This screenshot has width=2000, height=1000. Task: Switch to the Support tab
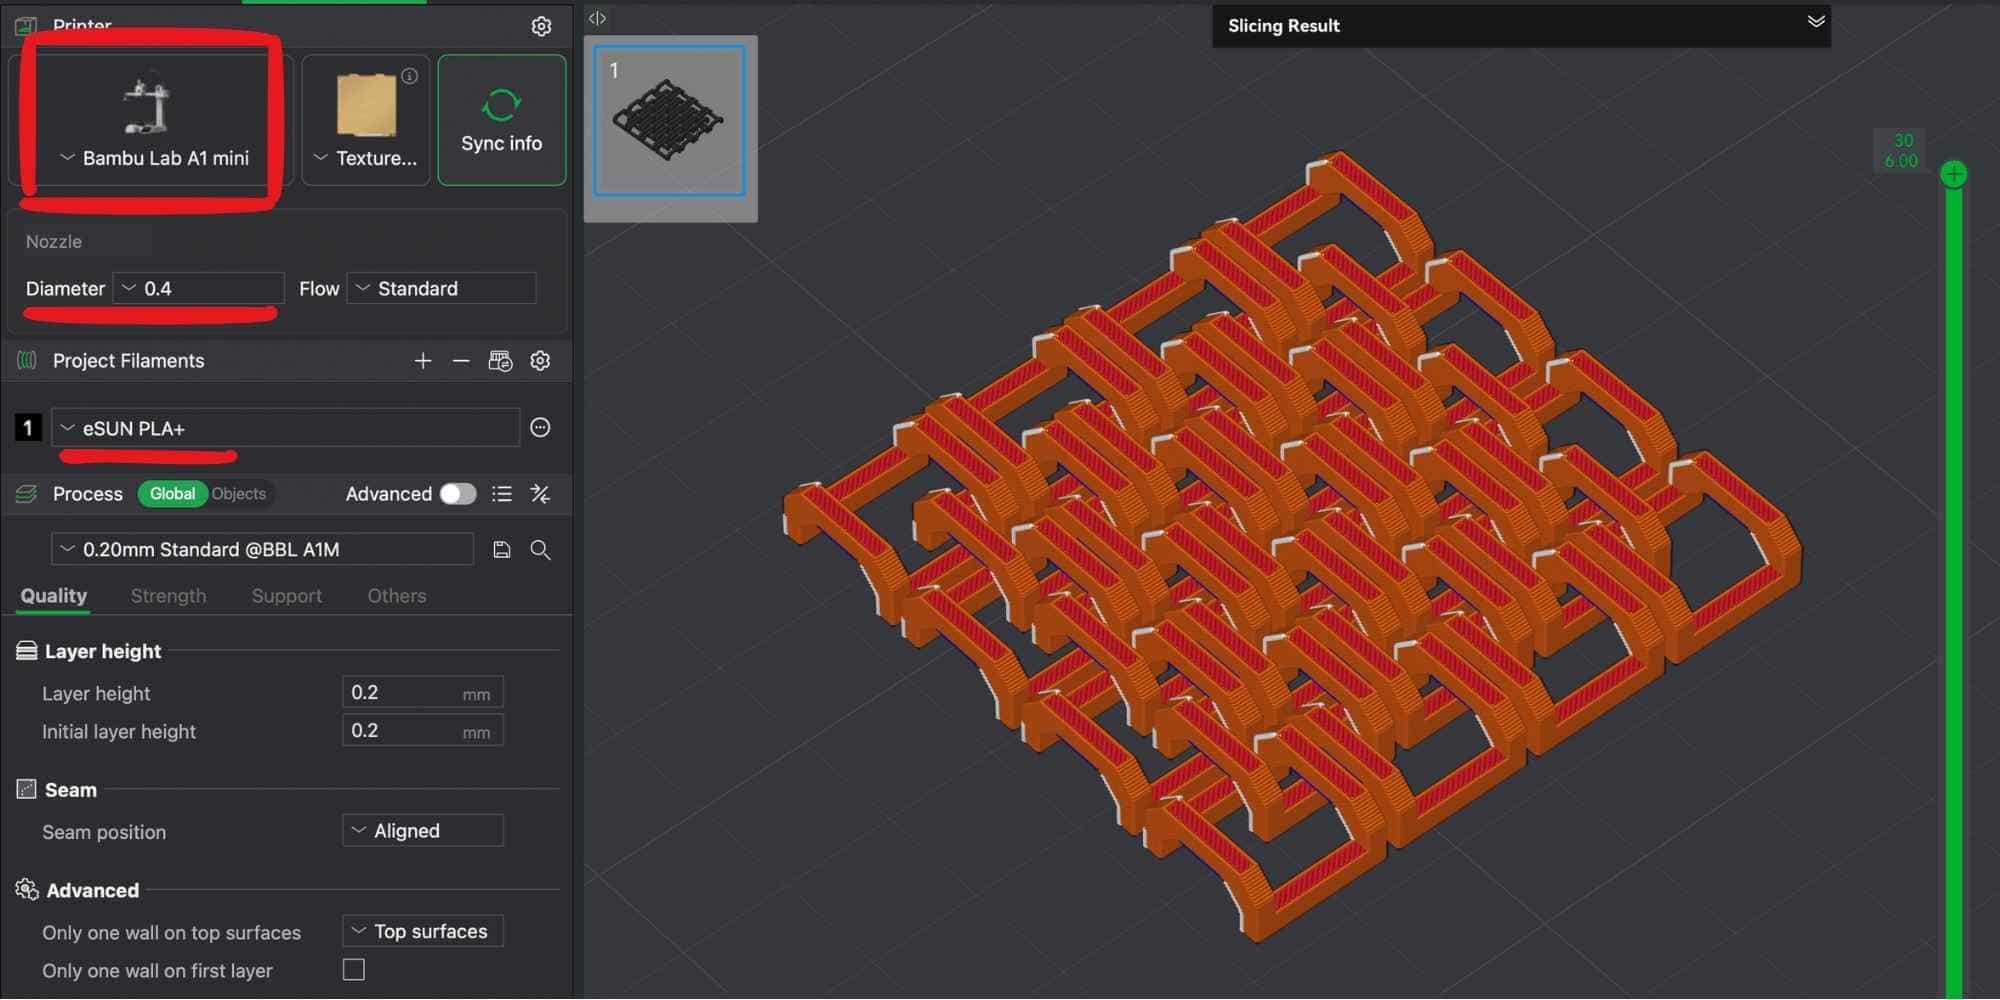[x=287, y=596]
